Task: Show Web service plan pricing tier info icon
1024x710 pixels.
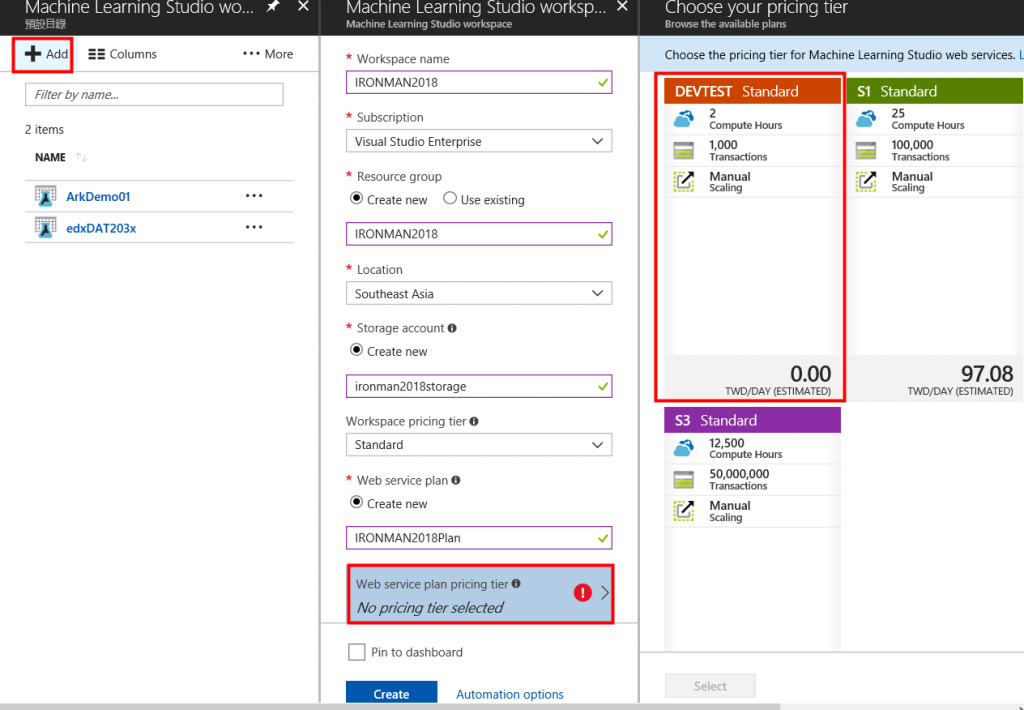Action: (516, 583)
